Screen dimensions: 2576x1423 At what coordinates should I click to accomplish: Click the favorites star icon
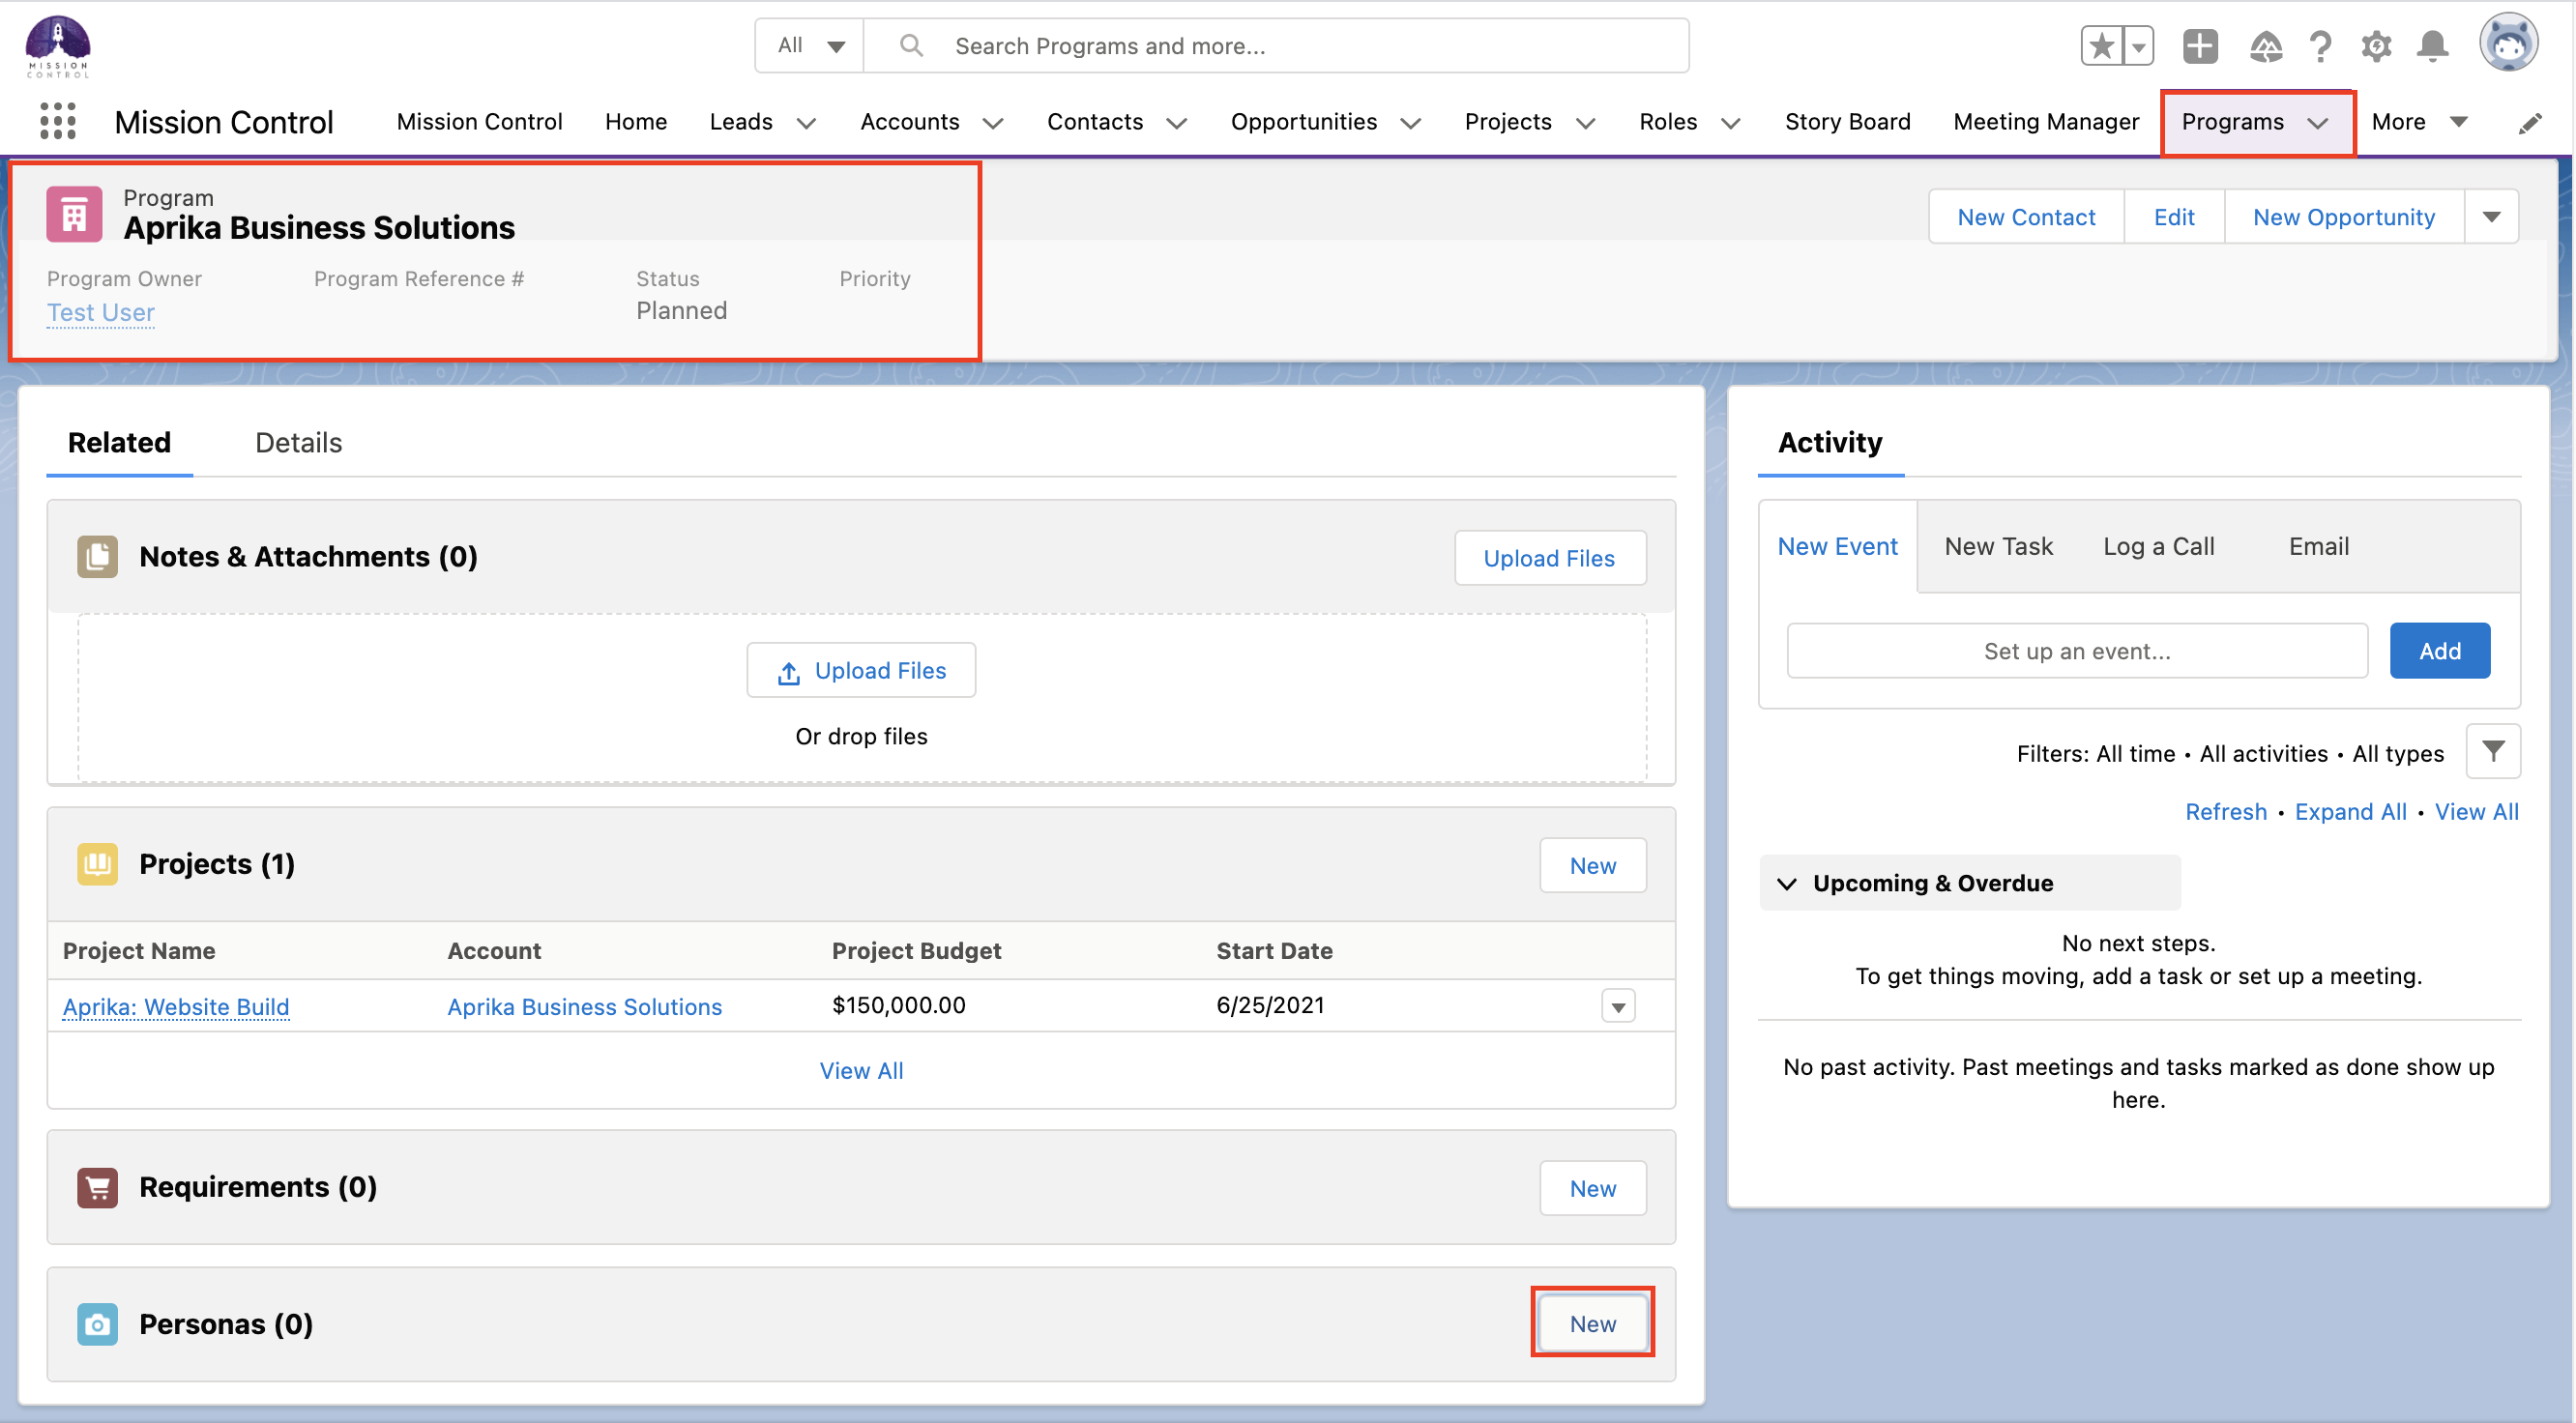click(2103, 46)
